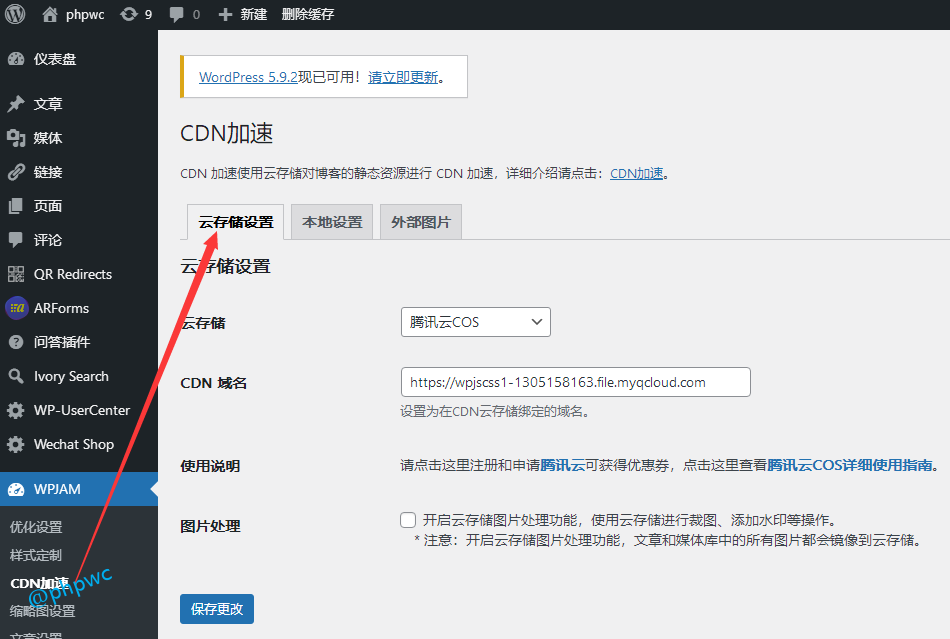Open the ARForms menu label
This screenshot has width=950, height=639.
pos(61,308)
